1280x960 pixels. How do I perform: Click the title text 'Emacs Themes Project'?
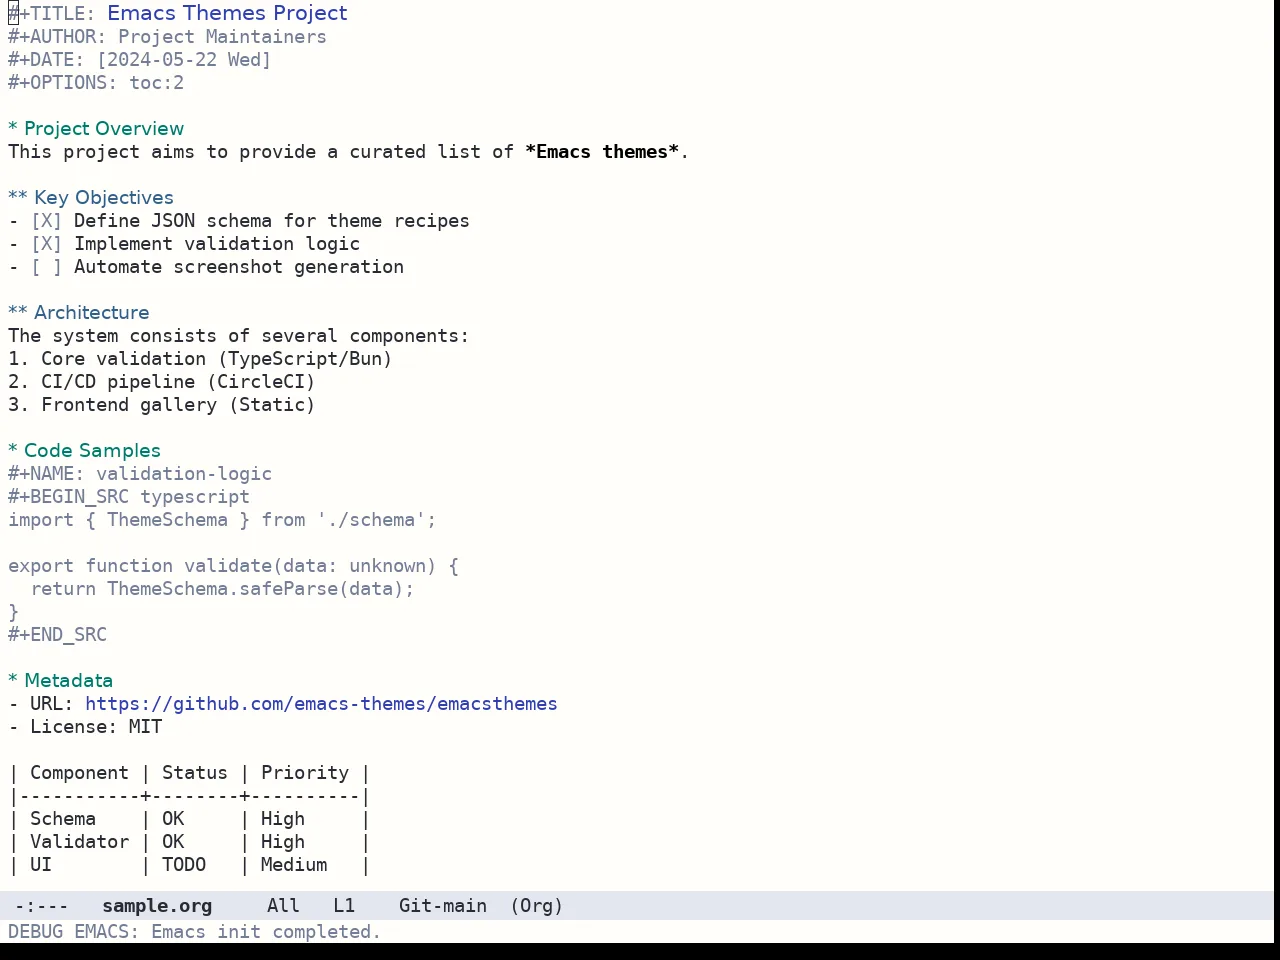(x=227, y=13)
